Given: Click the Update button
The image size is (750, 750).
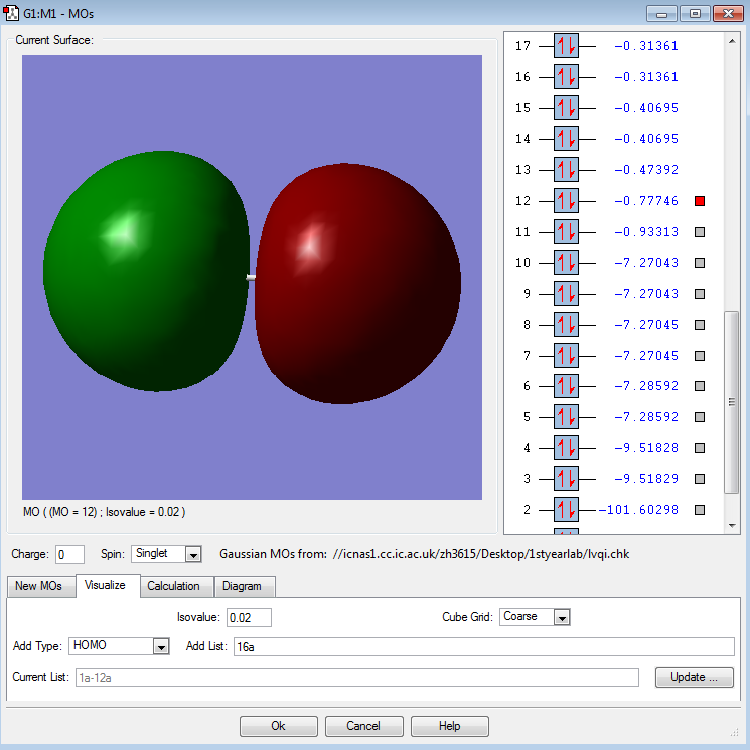Looking at the screenshot, I should tap(694, 677).
